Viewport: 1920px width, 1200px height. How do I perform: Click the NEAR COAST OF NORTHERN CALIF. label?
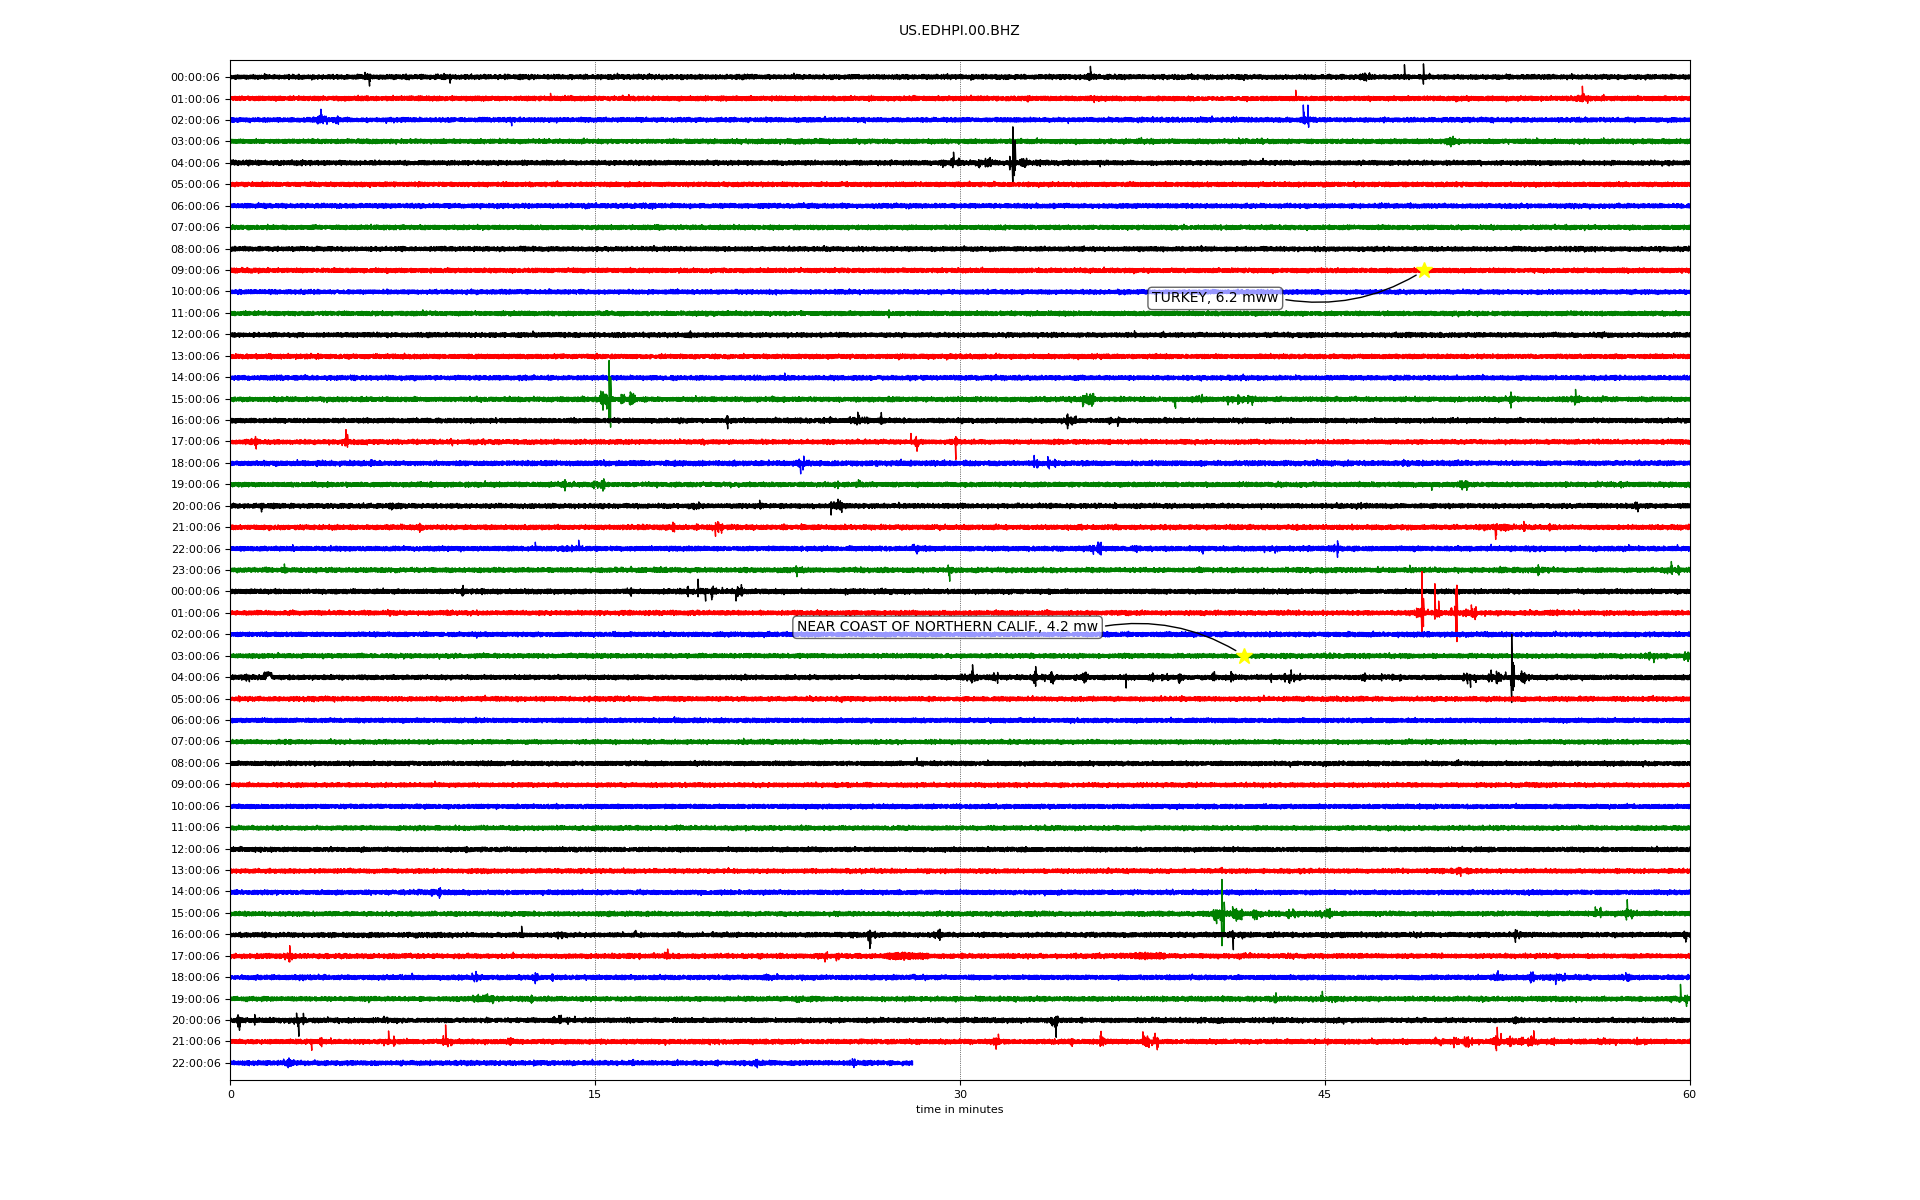pos(947,627)
